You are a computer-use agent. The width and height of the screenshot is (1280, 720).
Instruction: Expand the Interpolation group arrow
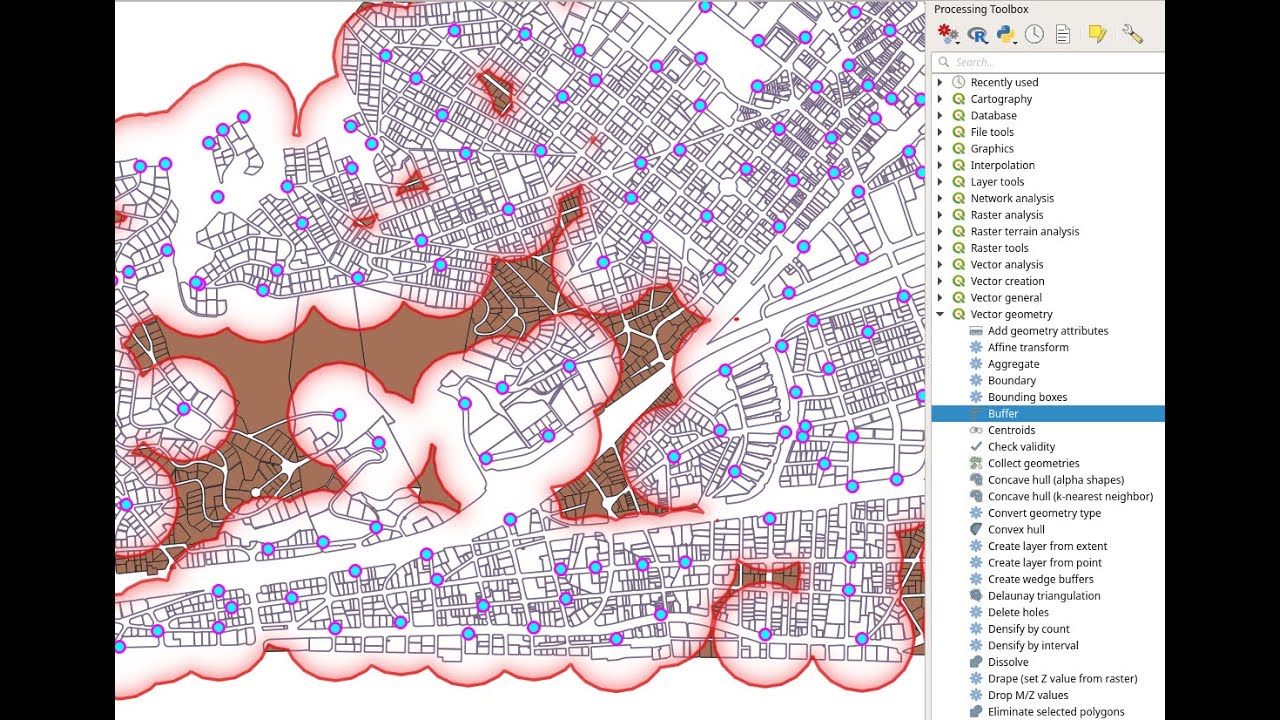coord(940,165)
